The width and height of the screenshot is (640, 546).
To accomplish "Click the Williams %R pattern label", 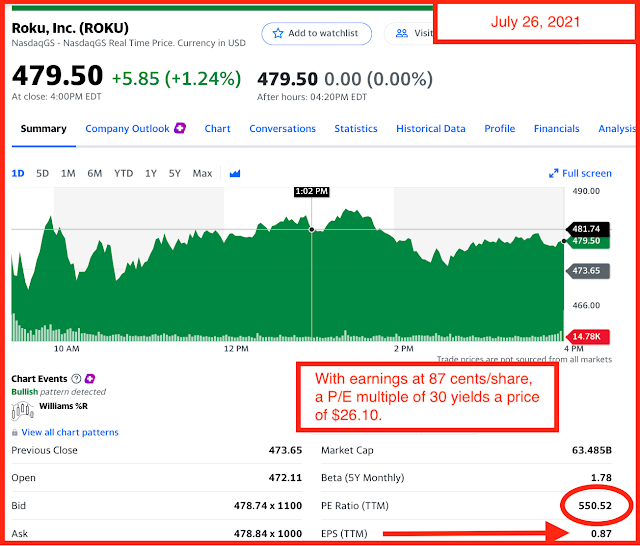I will click(x=63, y=406).
